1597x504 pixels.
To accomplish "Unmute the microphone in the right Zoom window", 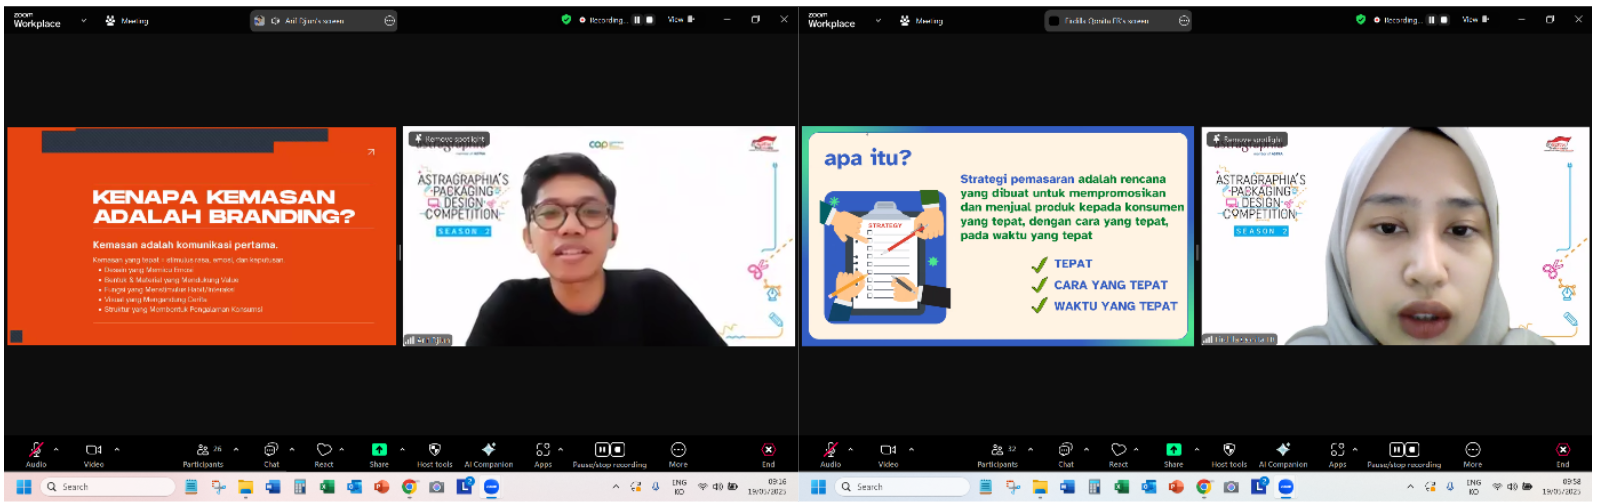I will [831, 451].
